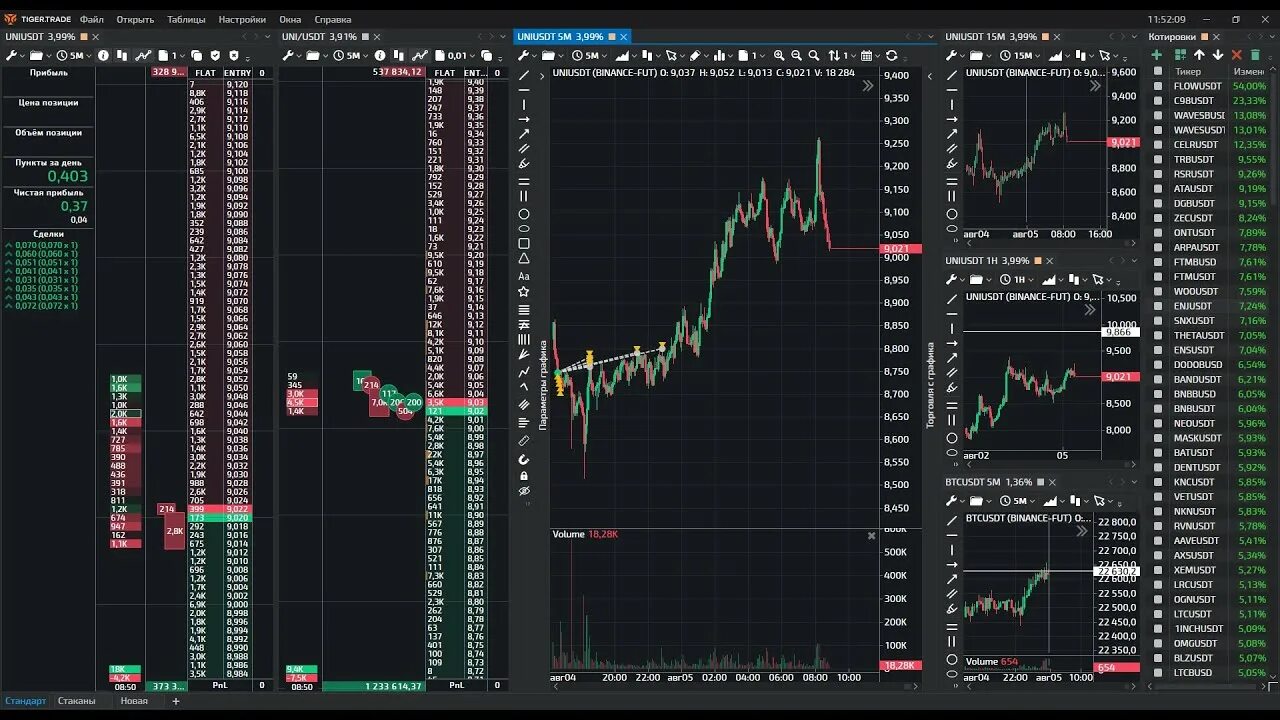Click ENTRY button in UNIUSDT order book
This screenshot has width=1280, height=720.
coord(237,73)
